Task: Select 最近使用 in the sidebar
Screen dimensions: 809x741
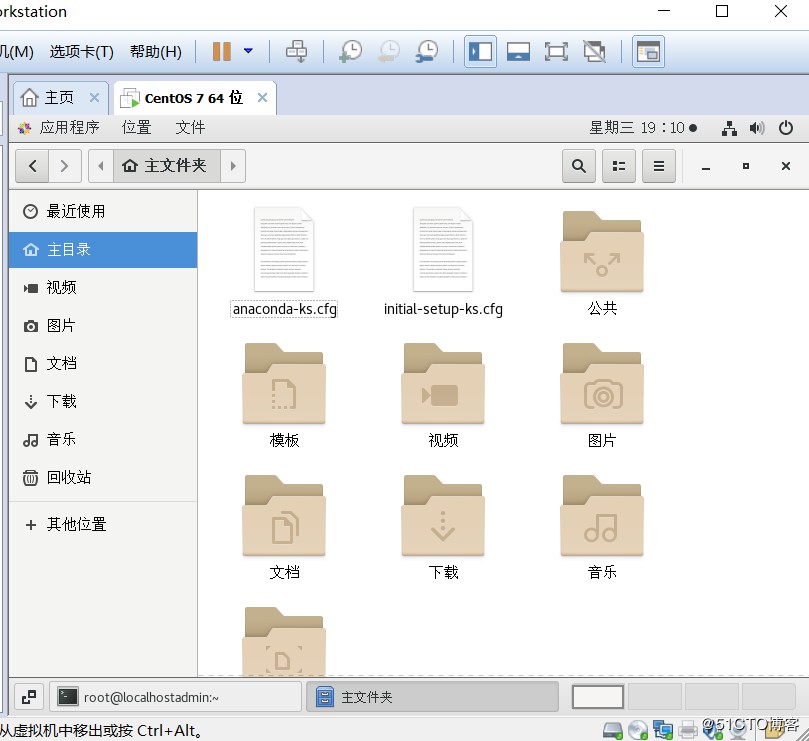Action: click(103, 211)
